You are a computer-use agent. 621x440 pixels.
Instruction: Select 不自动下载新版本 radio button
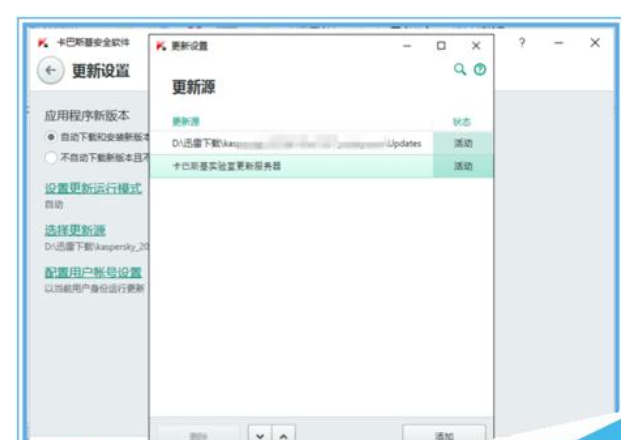[x=51, y=158]
